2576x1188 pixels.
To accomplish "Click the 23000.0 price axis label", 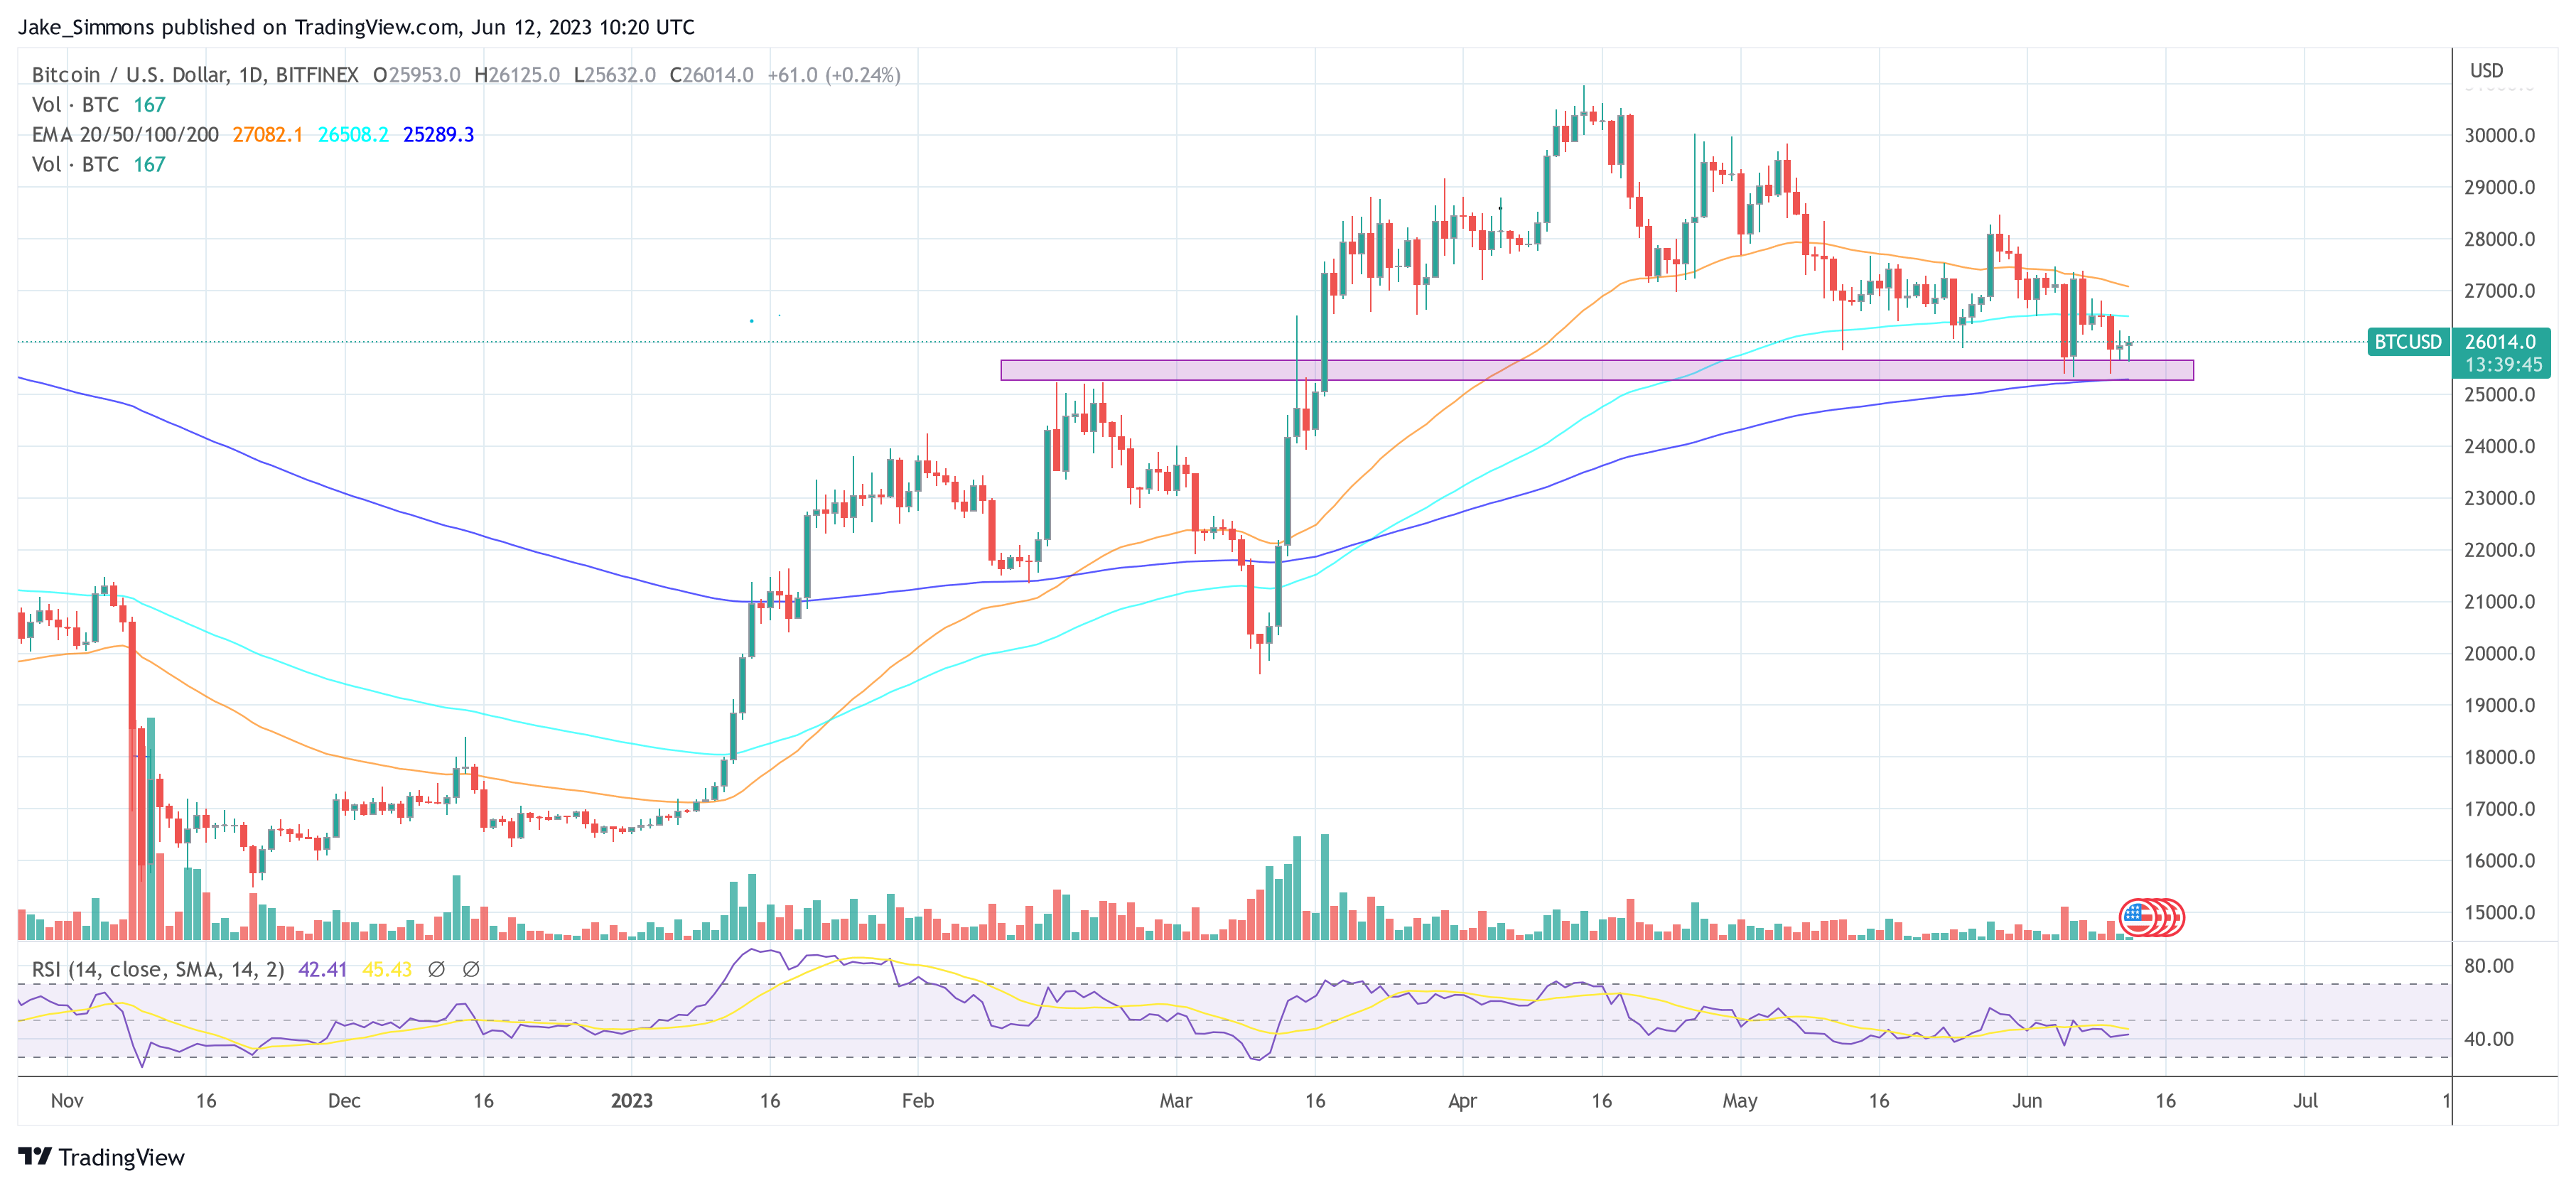I will [2499, 498].
